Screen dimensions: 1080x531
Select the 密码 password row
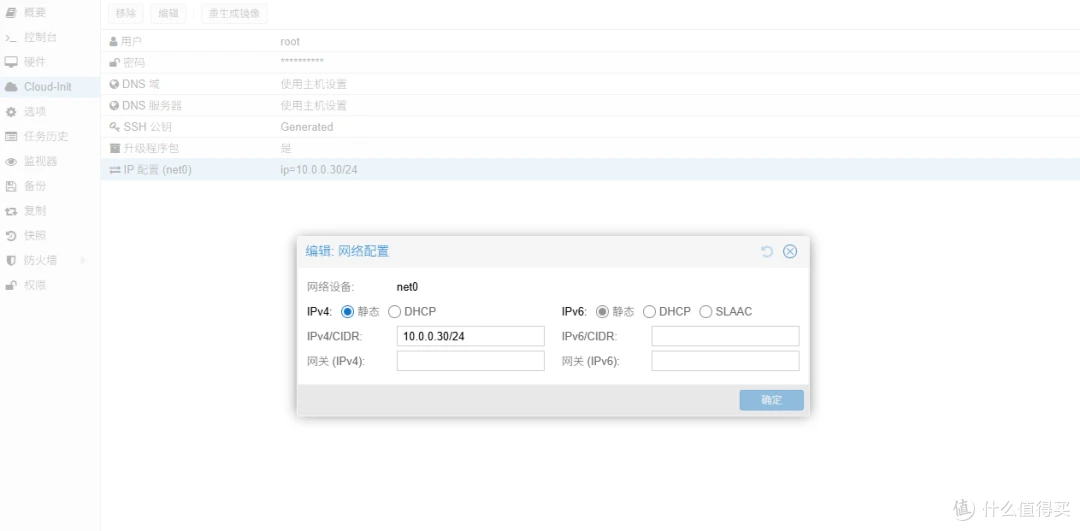[590, 63]
